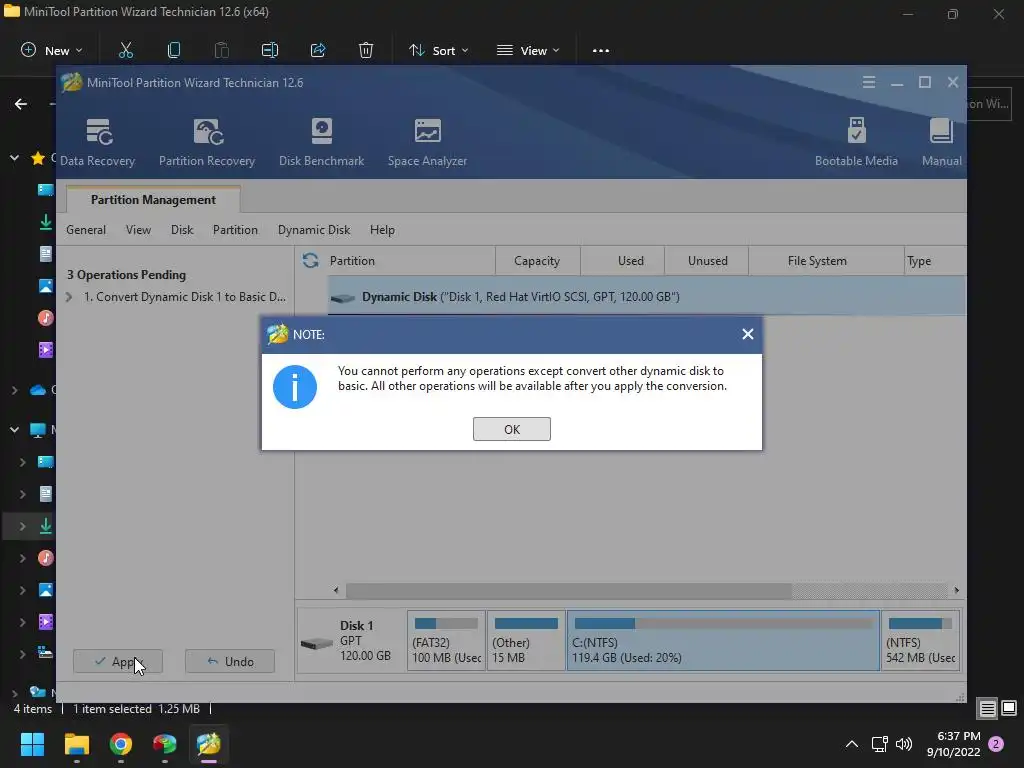
Task: Click the Undo button
Action: pyautogui.click(x=230, y=662)
